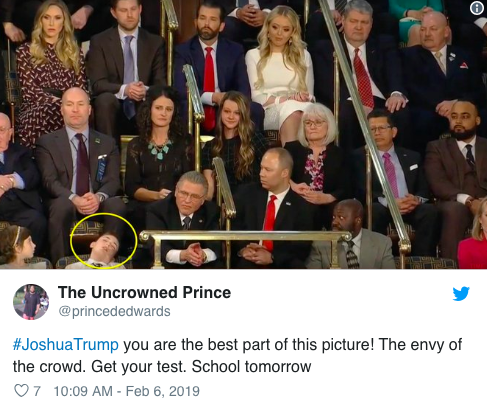
Task: Click the white-haired woman with glasses
Action: tap(316, 150)
